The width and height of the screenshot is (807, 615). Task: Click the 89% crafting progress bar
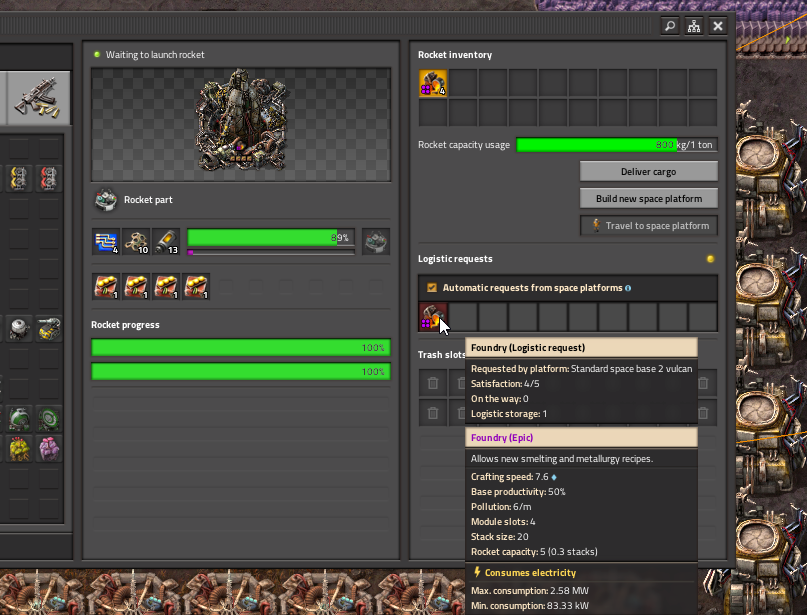pyautogui.click(x=271, y=238)
